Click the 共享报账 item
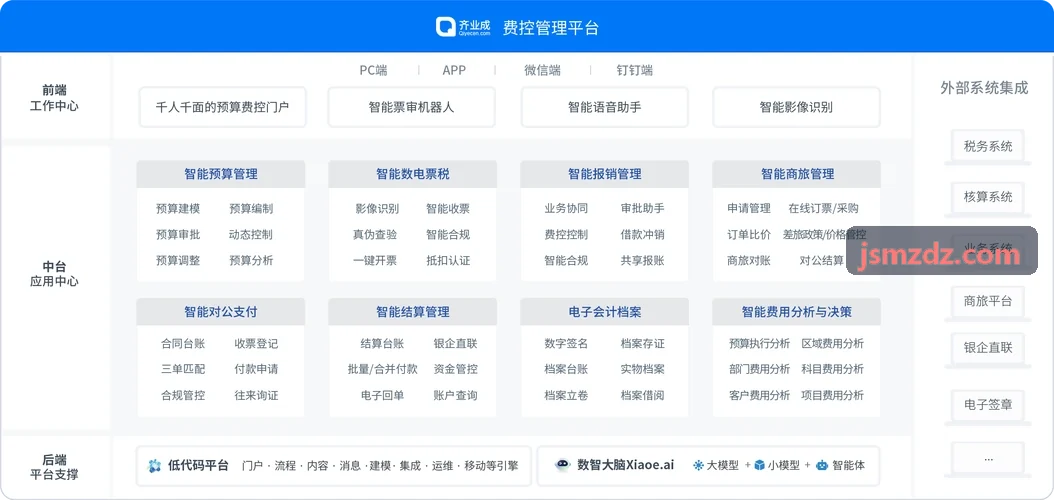This screenshot has height=500, width=1054. (x=643, y=260)
